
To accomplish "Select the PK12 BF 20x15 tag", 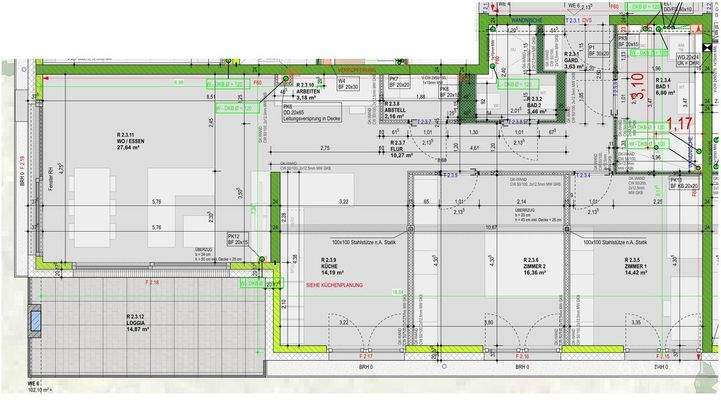I will tap(238, 238).
